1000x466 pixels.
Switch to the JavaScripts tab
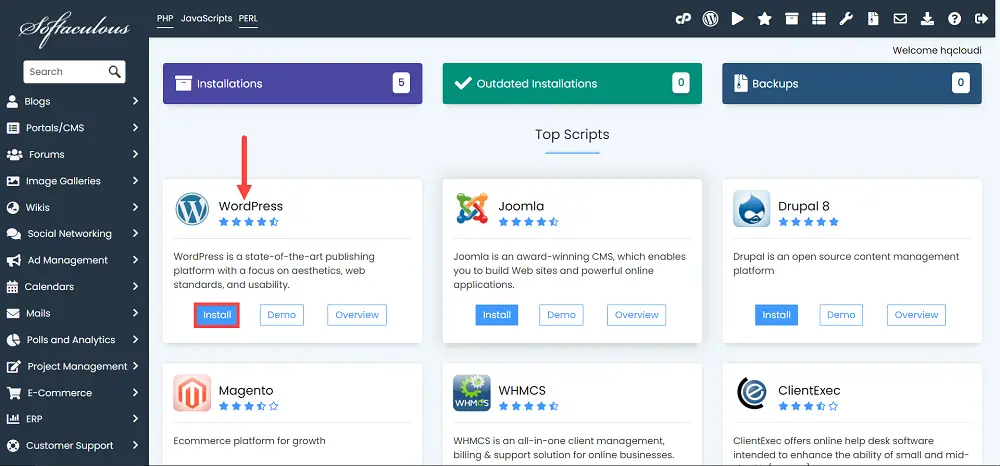206,18
